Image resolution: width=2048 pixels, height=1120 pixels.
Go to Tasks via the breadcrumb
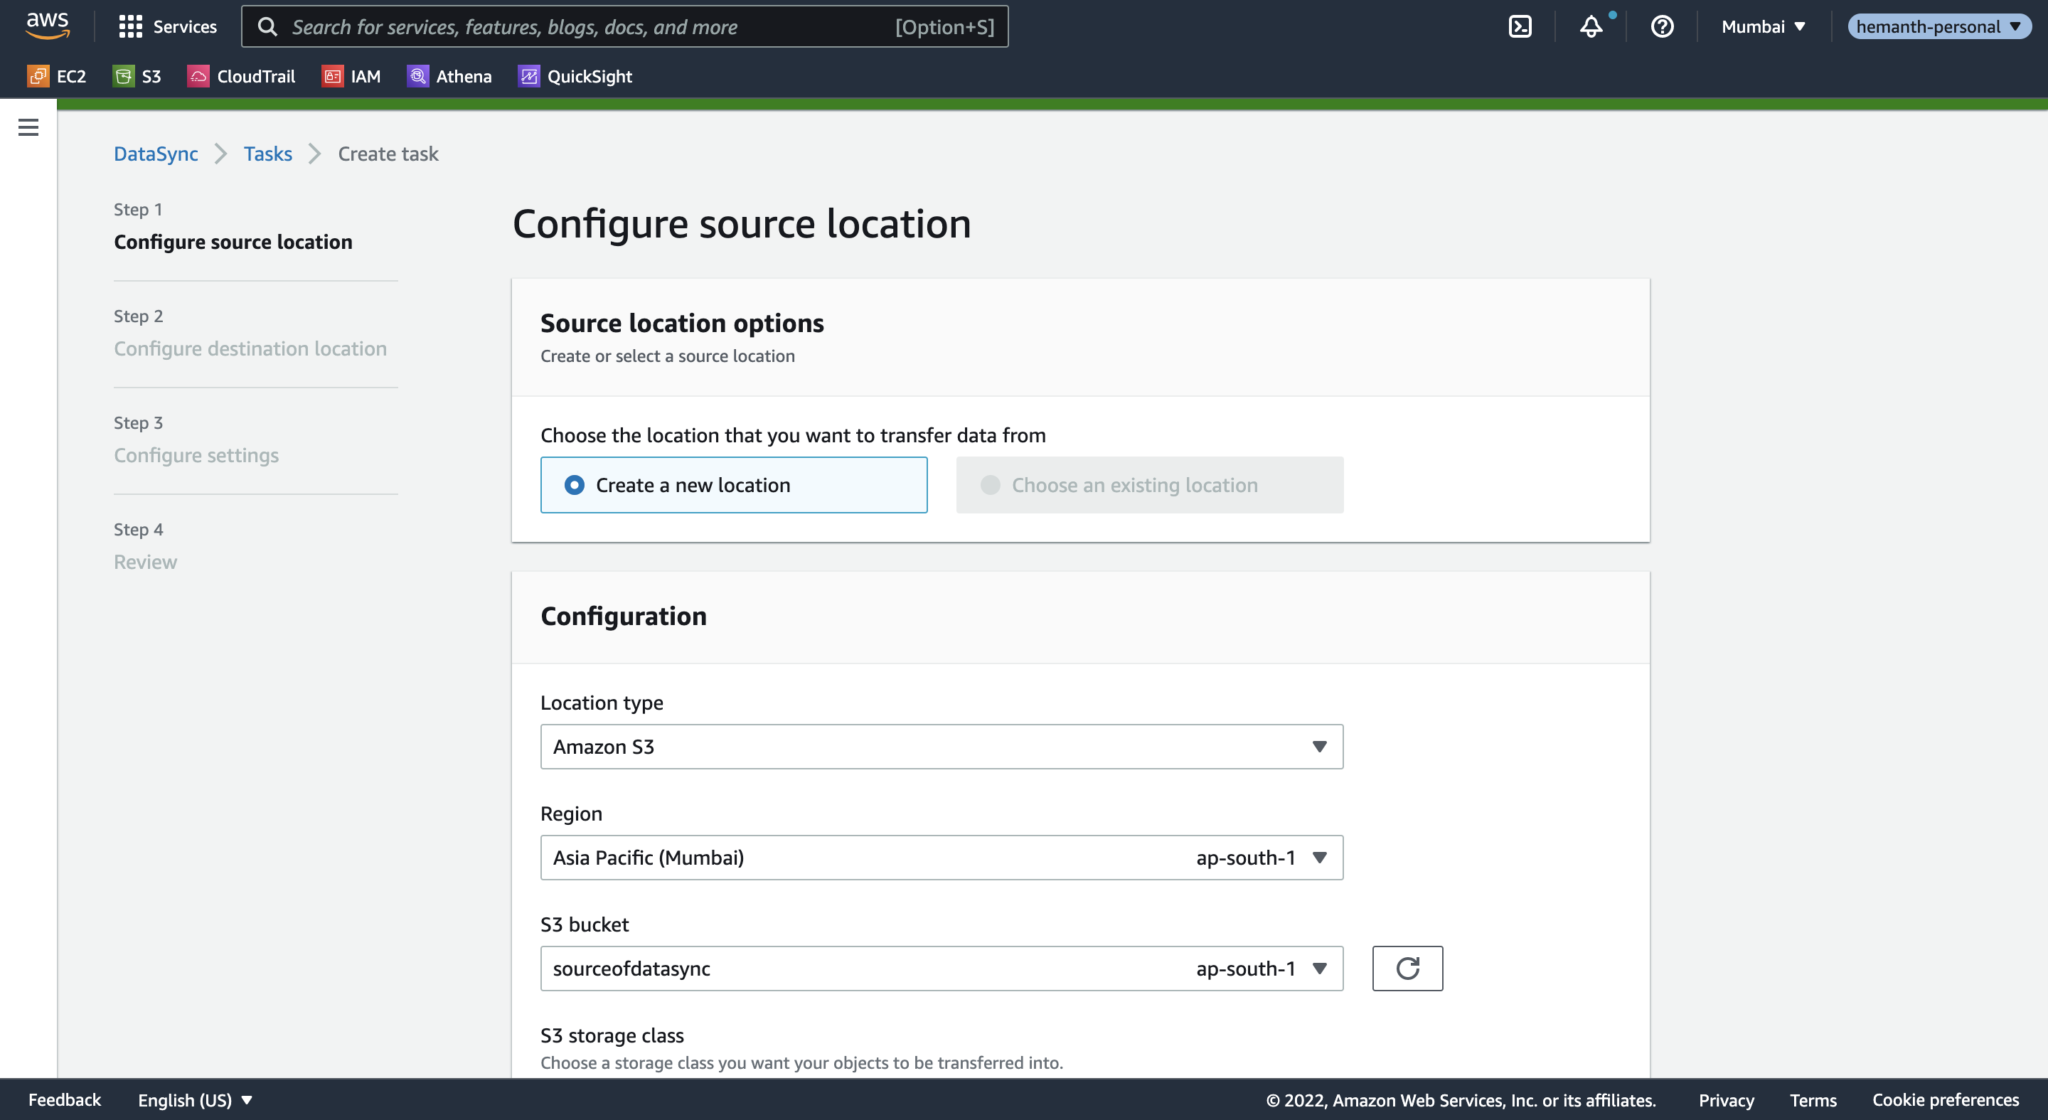tap(268, 153)
